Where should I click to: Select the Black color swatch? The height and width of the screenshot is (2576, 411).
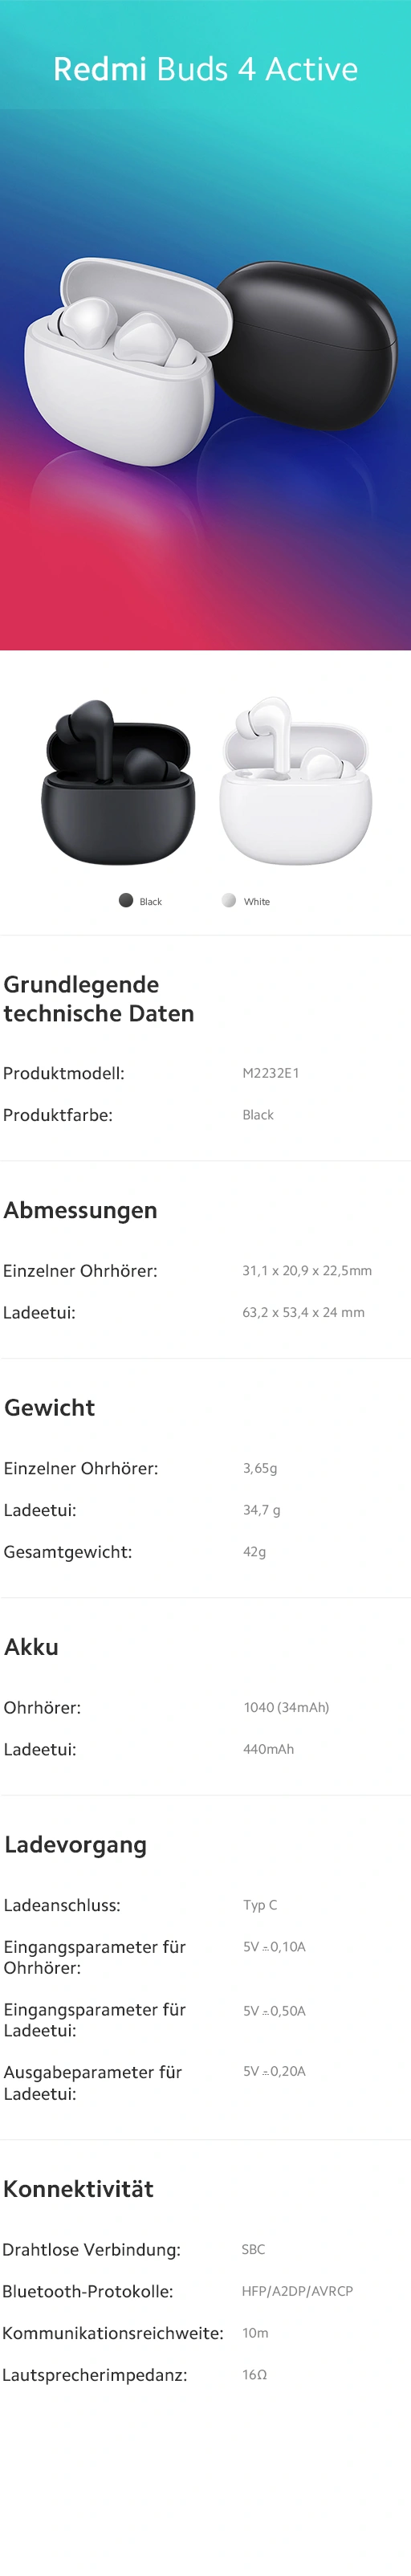[126, 900]
